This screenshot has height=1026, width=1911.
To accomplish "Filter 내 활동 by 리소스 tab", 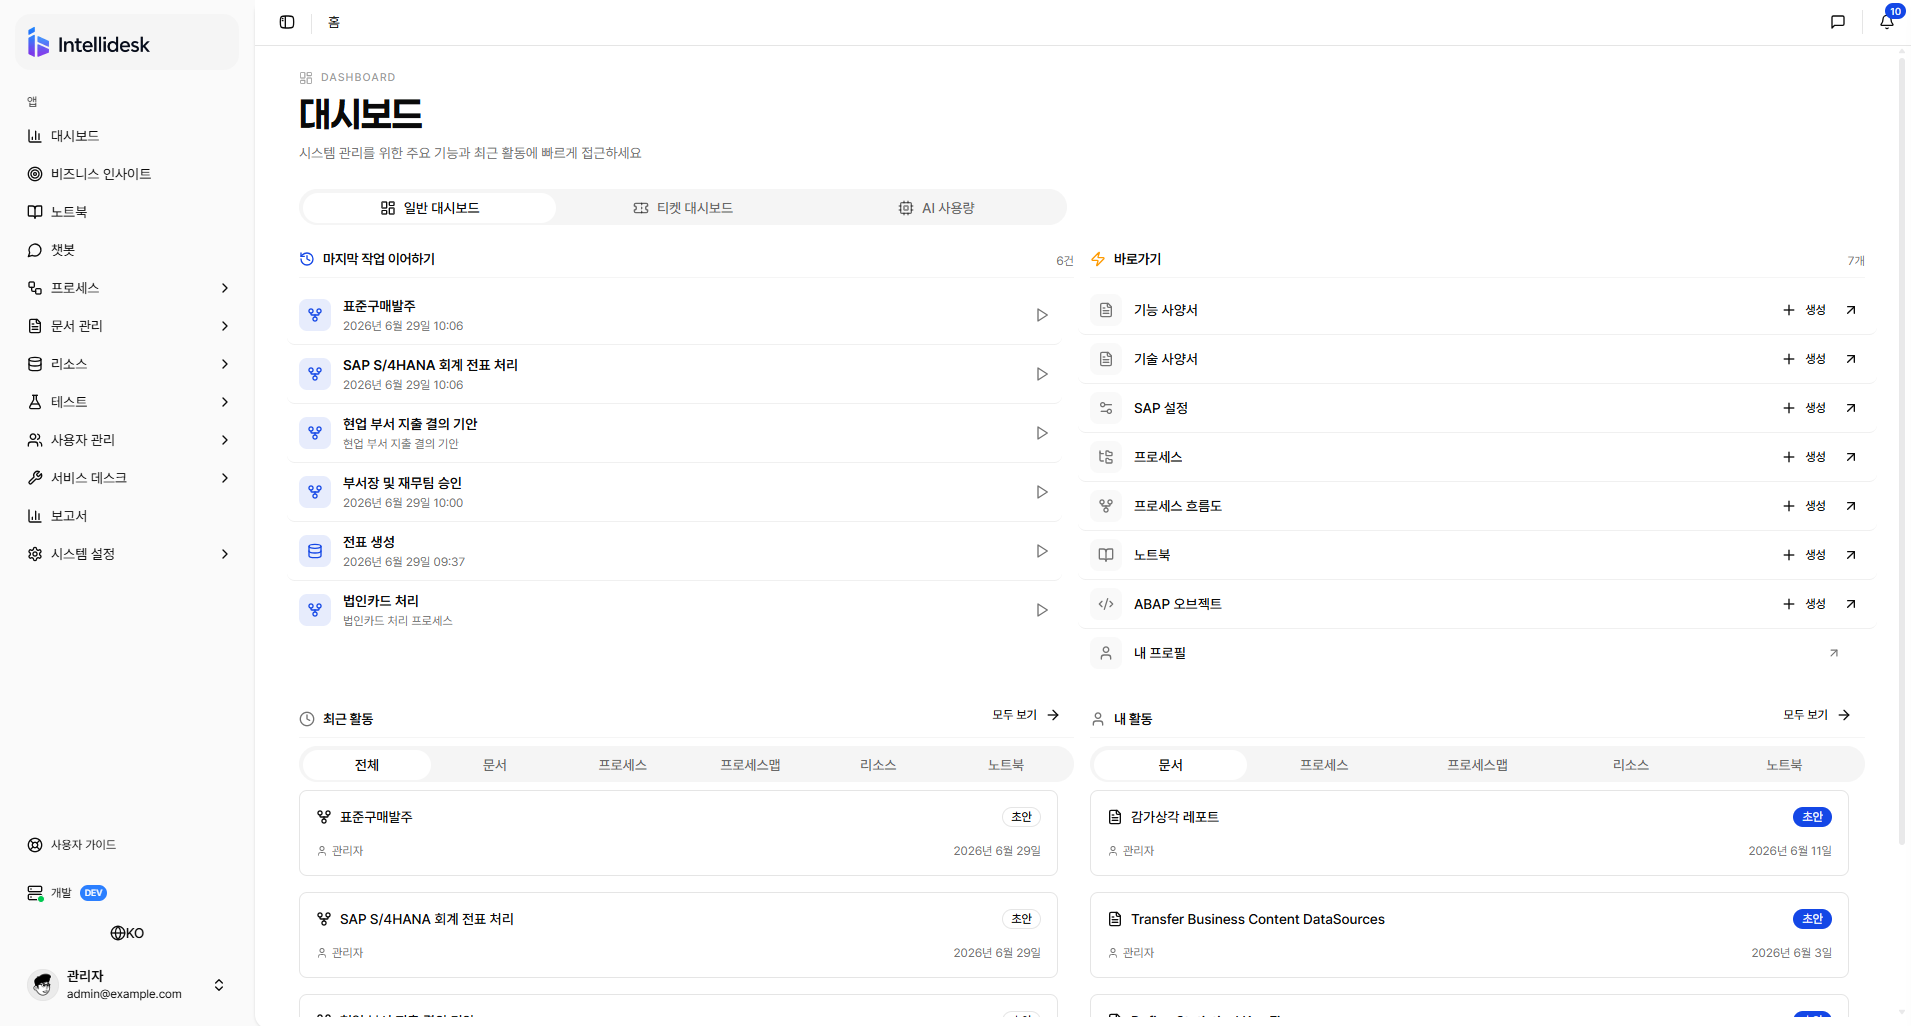I will pos(1630,765).
